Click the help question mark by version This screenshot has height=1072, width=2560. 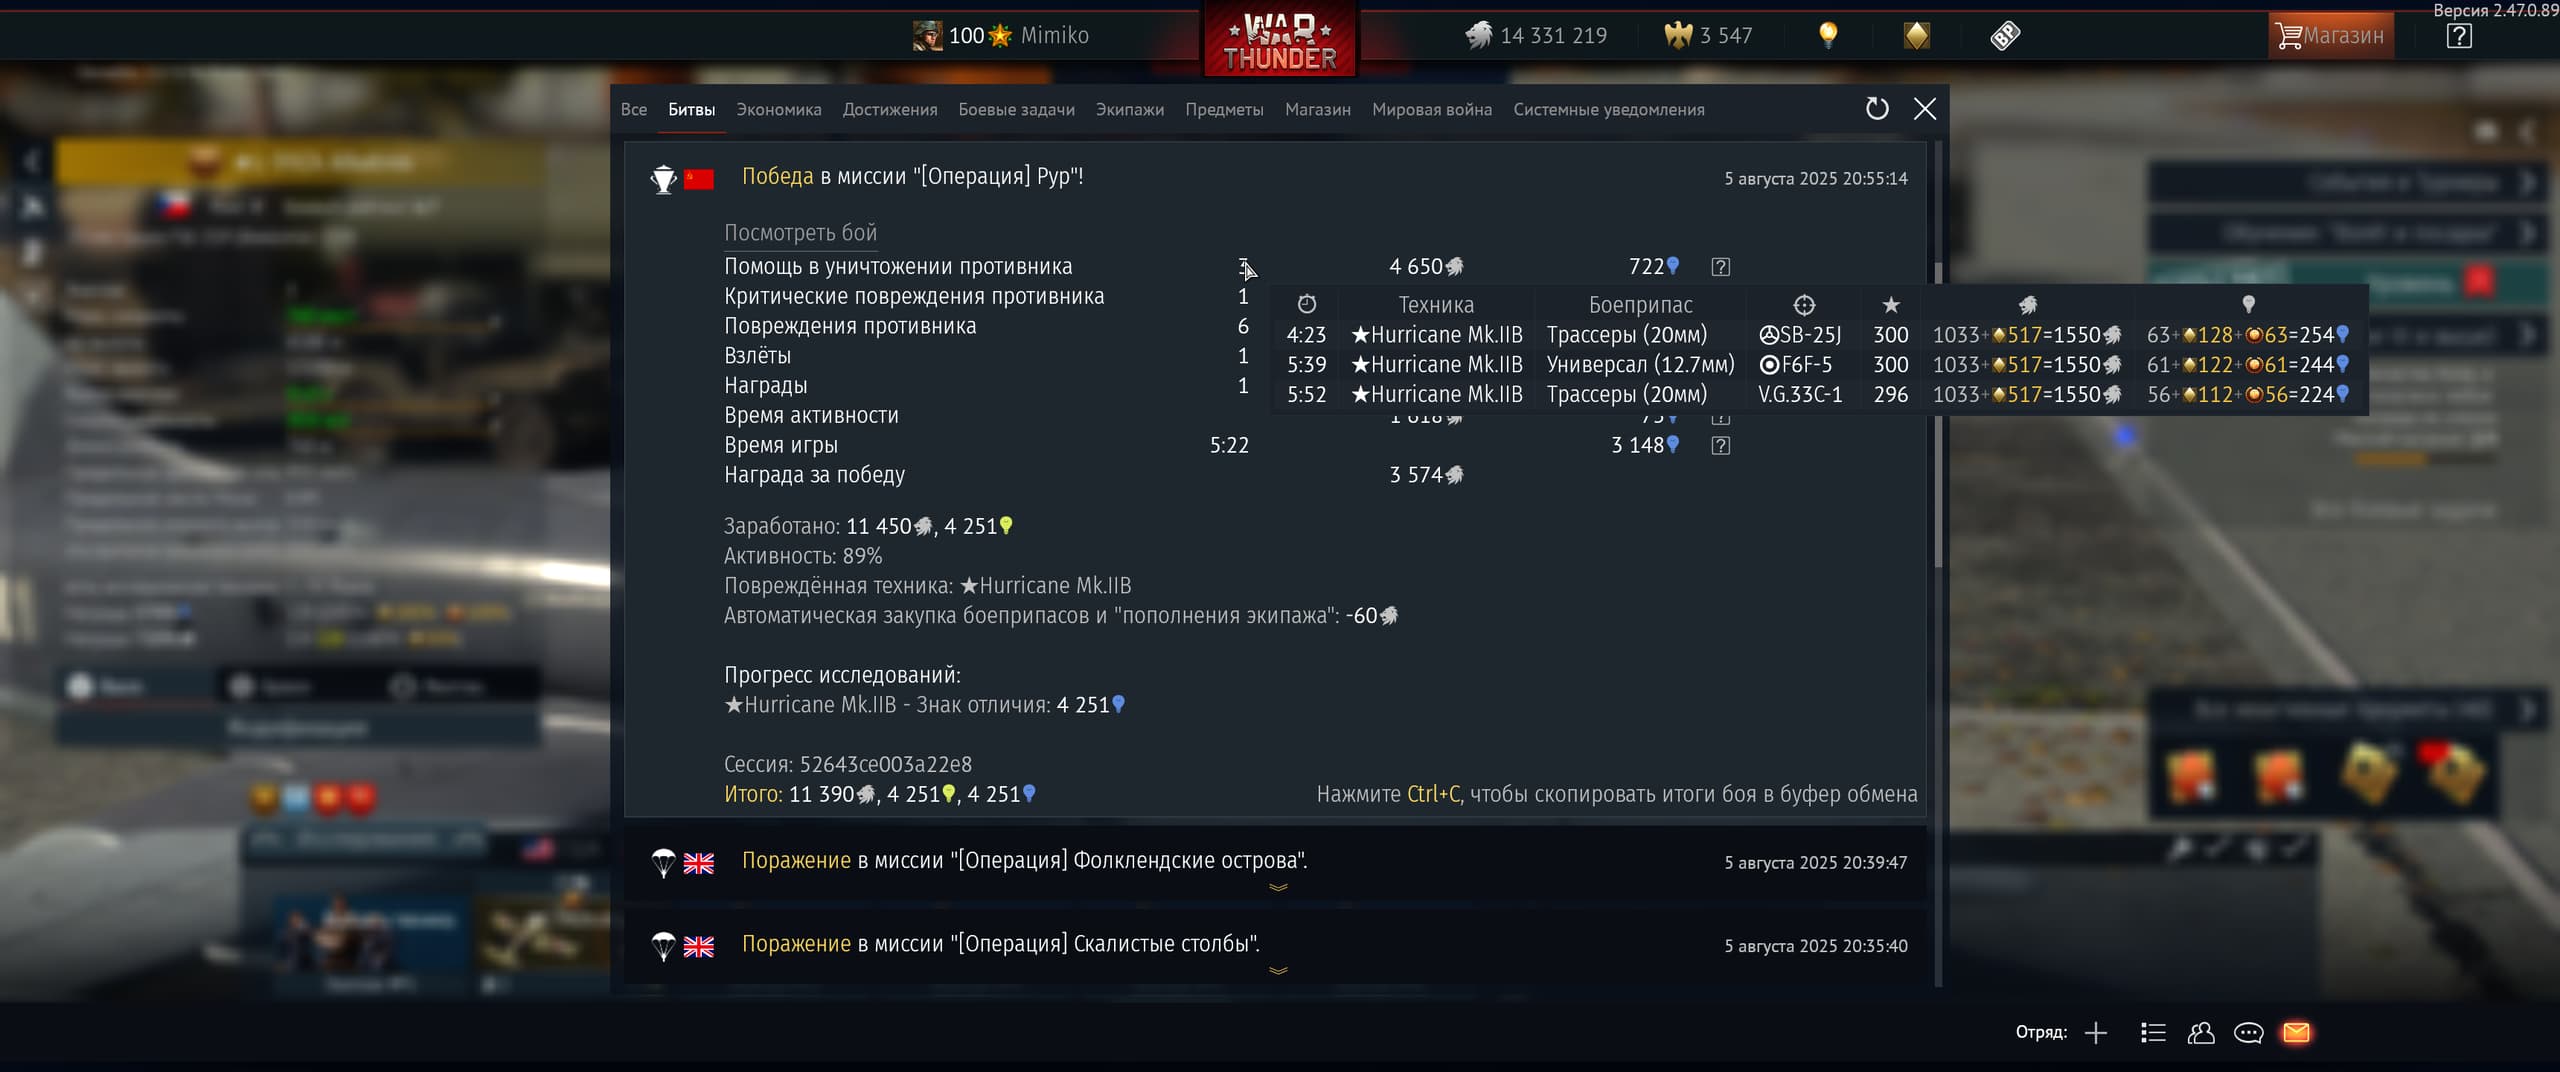[2459, 37]
